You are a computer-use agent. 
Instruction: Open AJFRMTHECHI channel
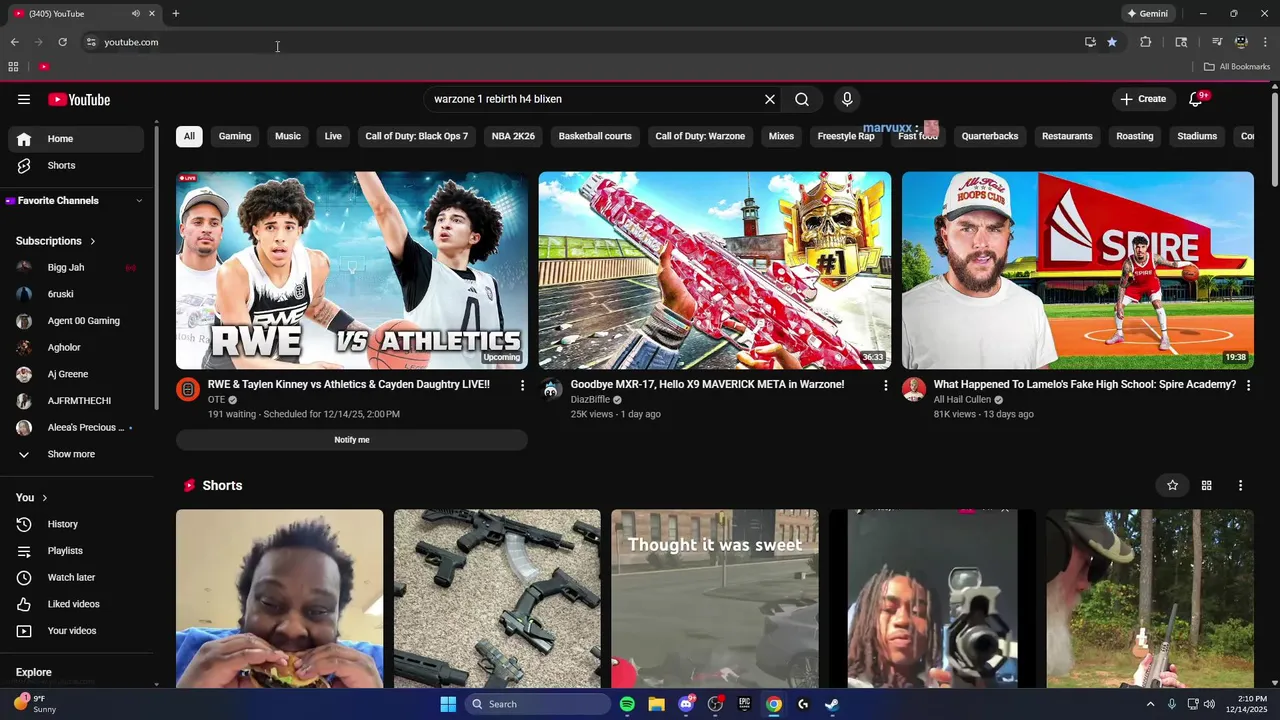[76, 401]
